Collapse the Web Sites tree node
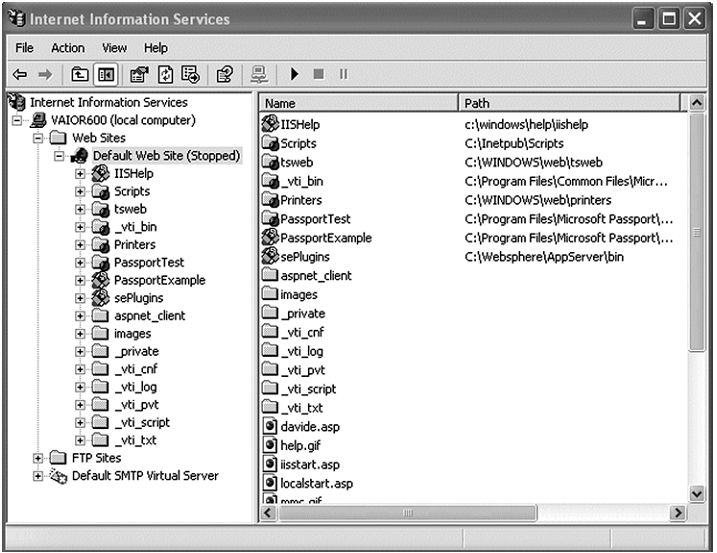Viewport: 717px width, 553px height. pos(38,138)
